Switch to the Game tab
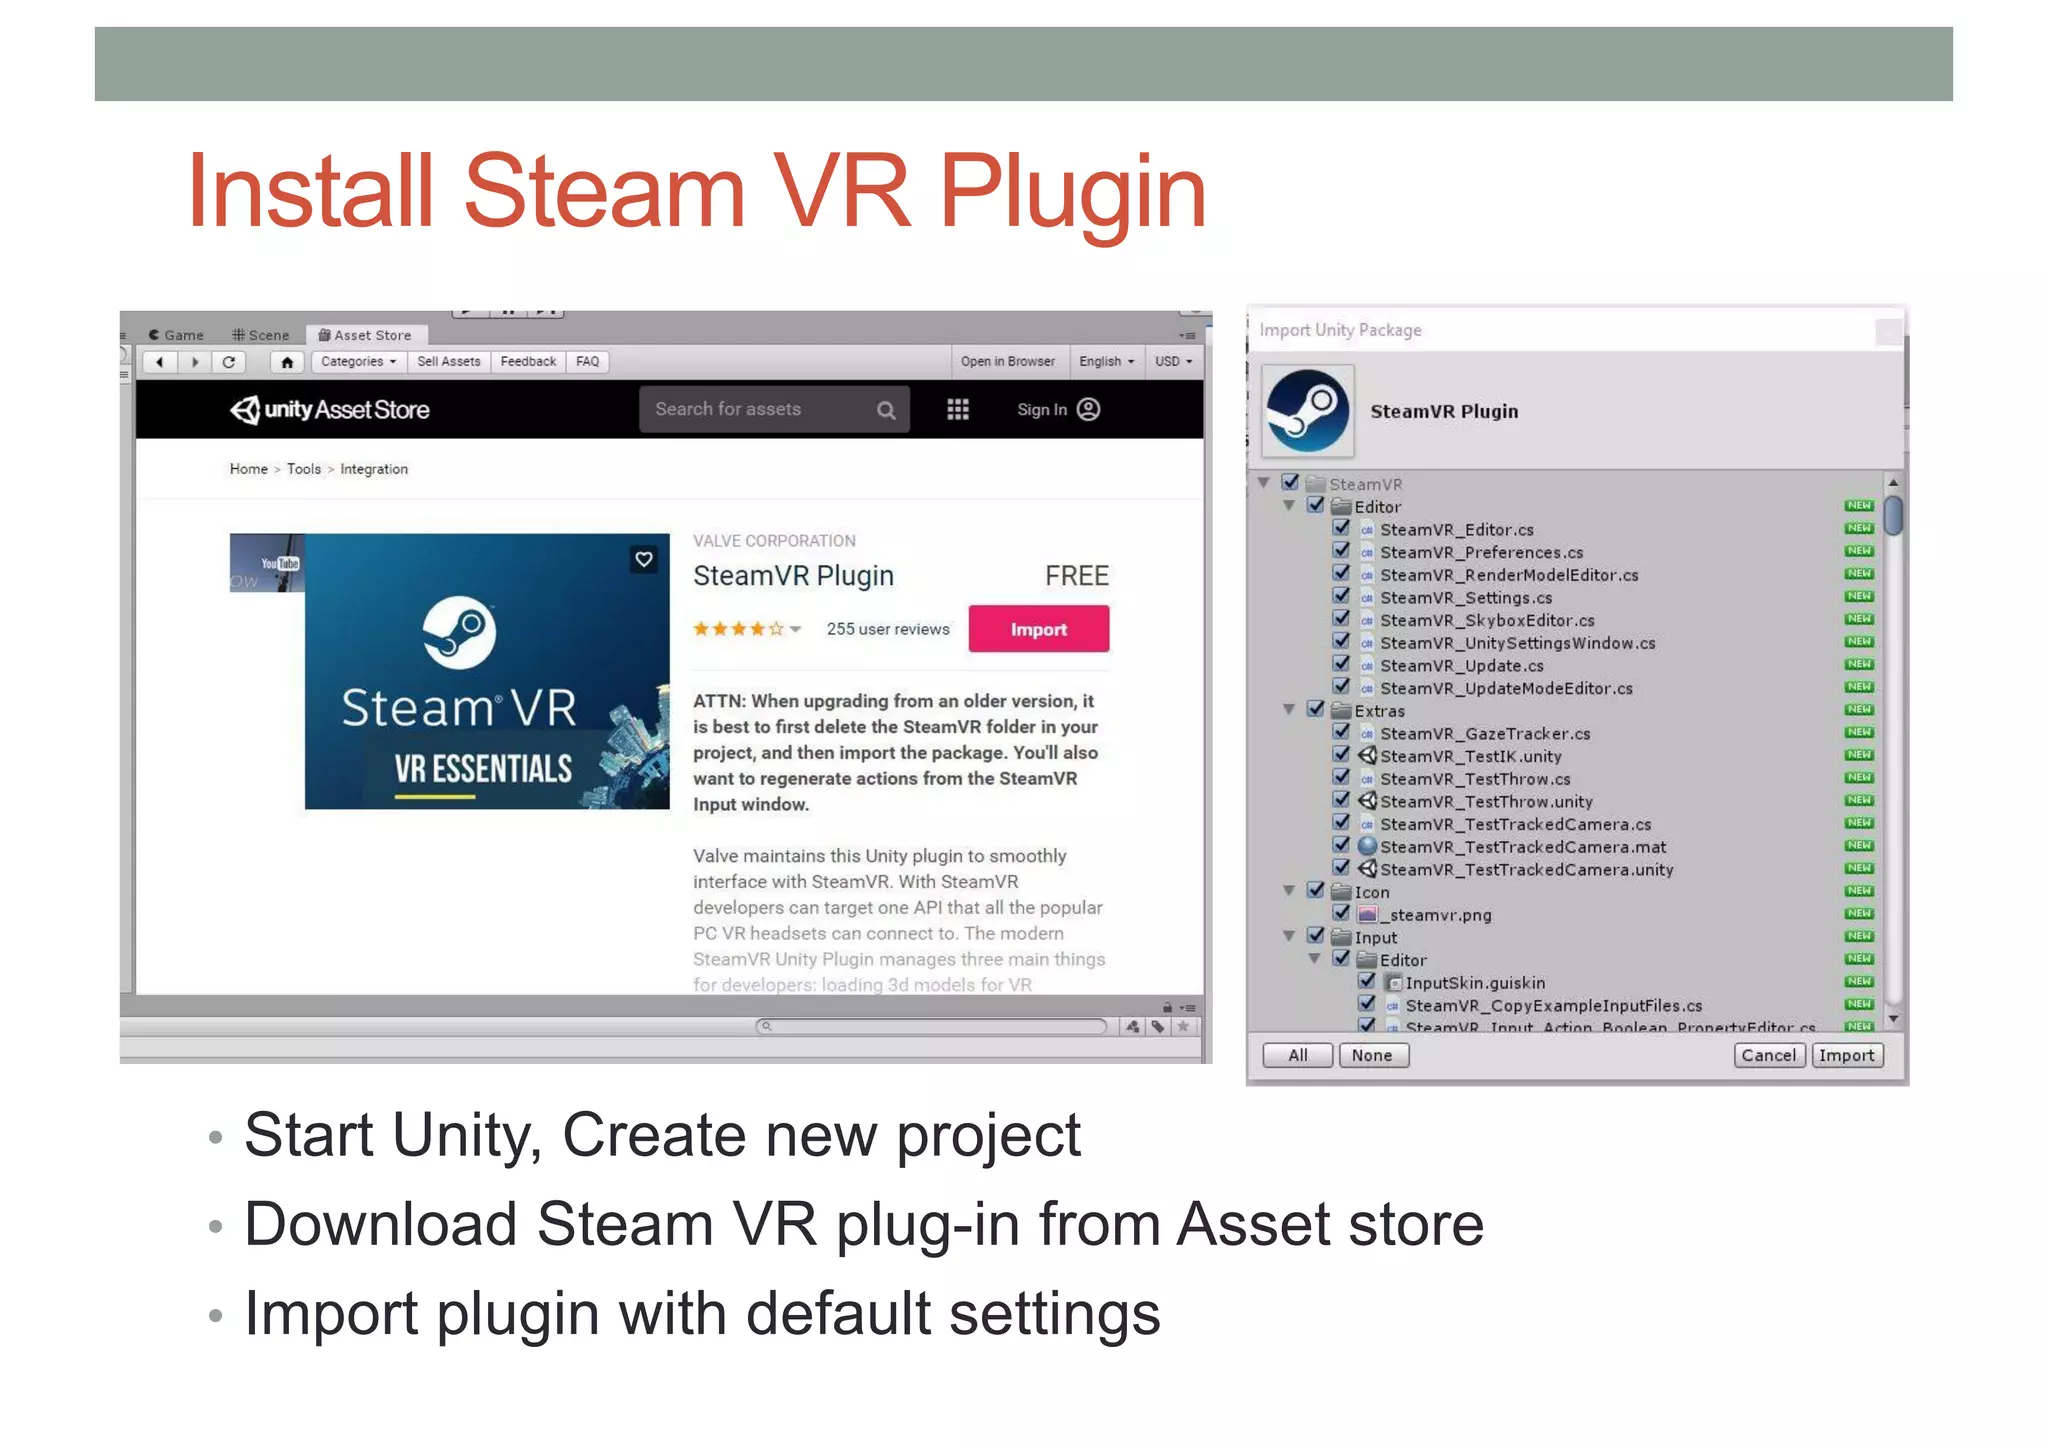 click(x=176, y=335)
